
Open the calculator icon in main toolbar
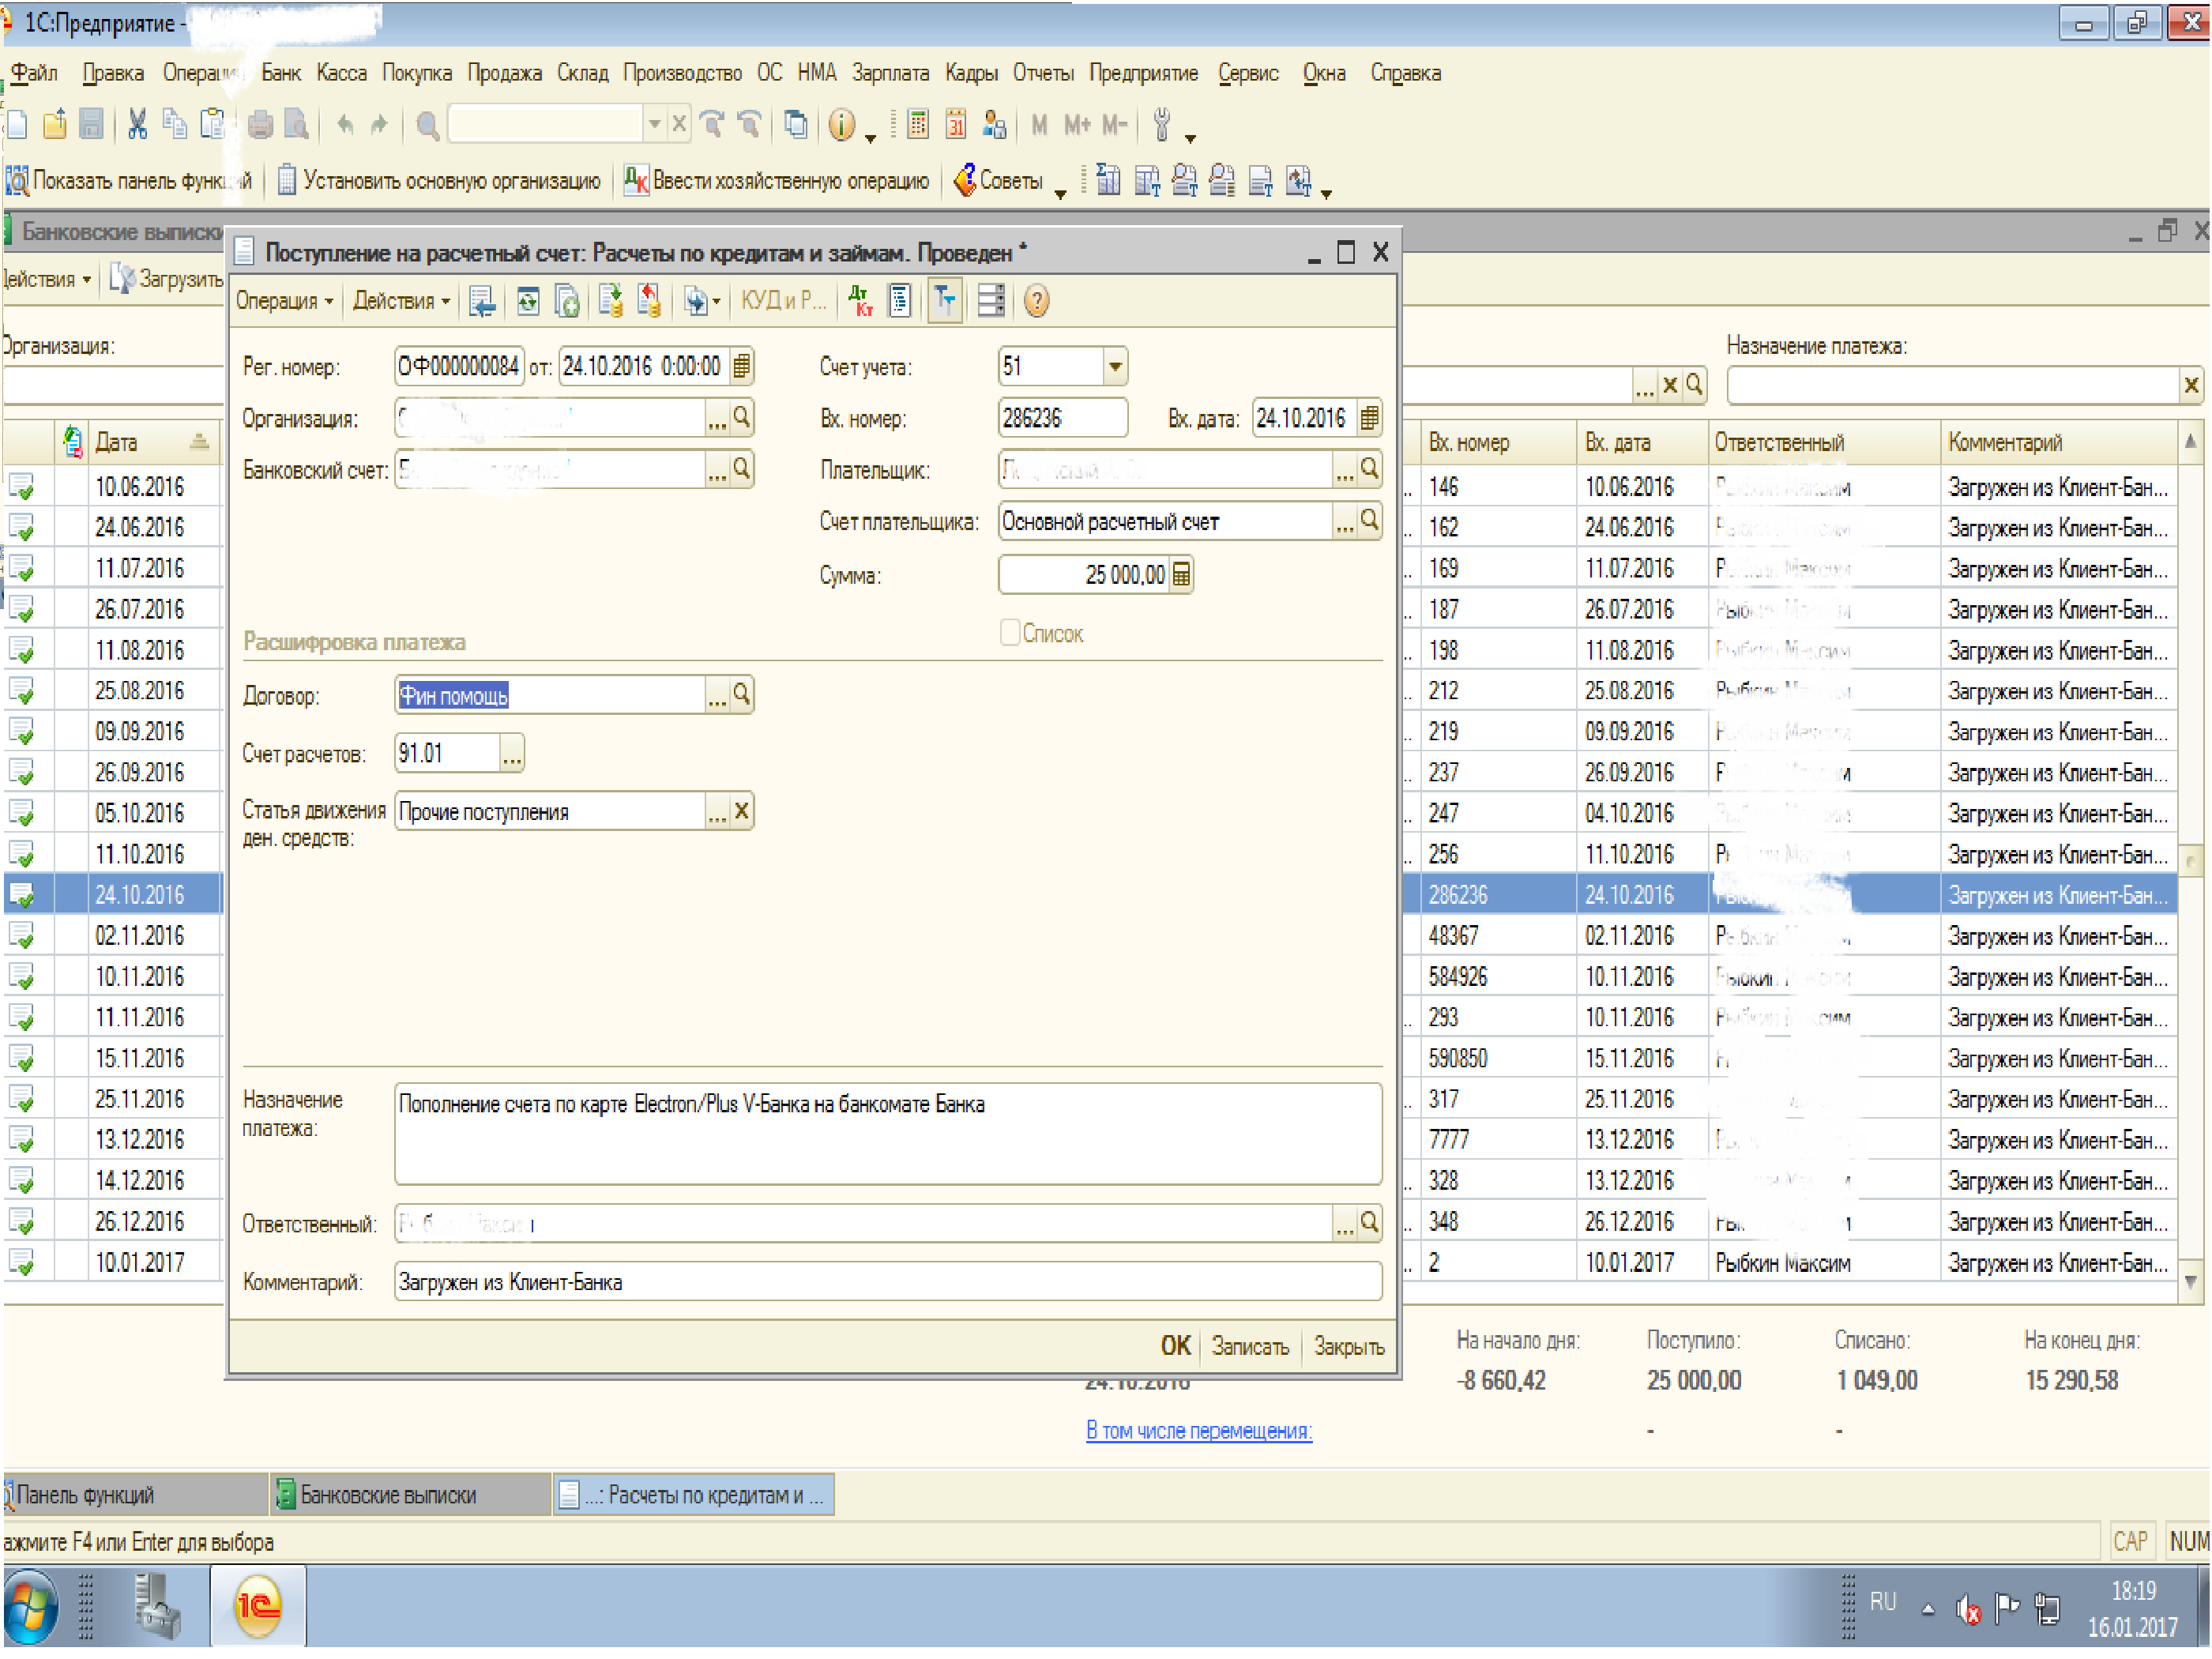point(918,124)
